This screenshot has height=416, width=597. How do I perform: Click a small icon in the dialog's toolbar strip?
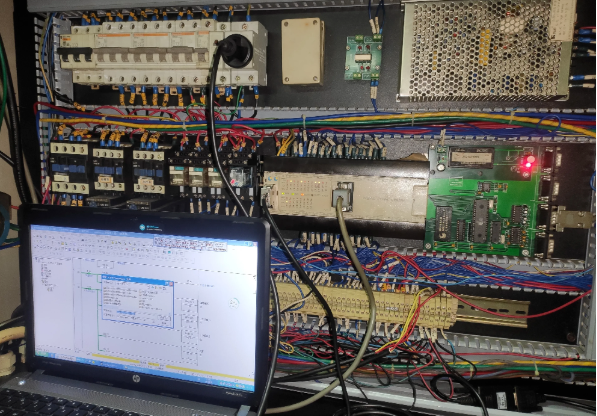point(152,288)
